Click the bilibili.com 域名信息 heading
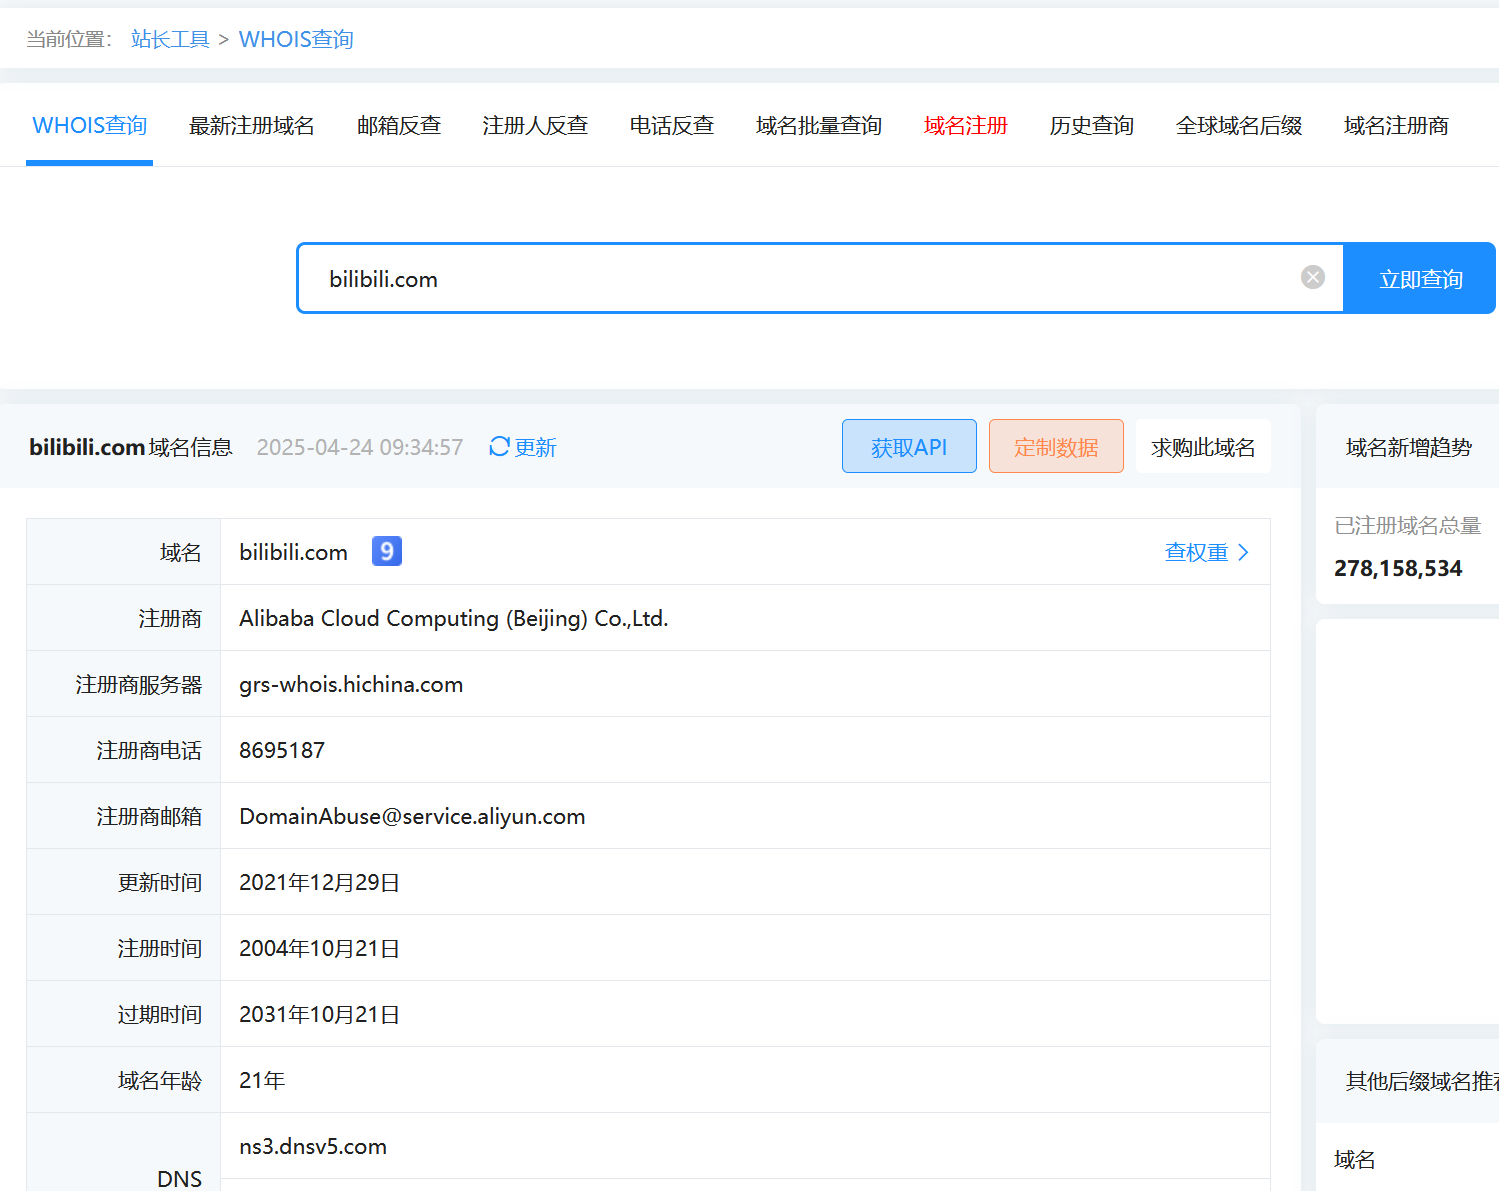Viewport: 1499px width, 1191px height. [x=131, y=447]
